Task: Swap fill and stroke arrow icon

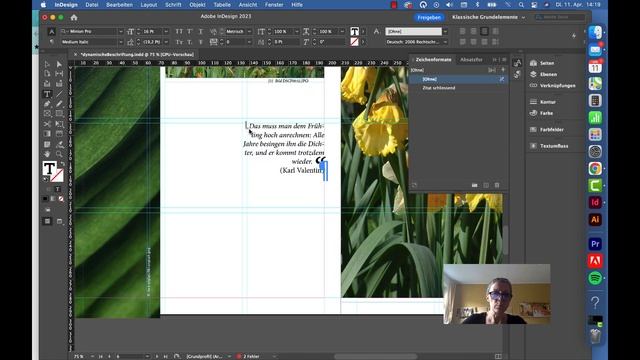Action: (x=62, y=164)
